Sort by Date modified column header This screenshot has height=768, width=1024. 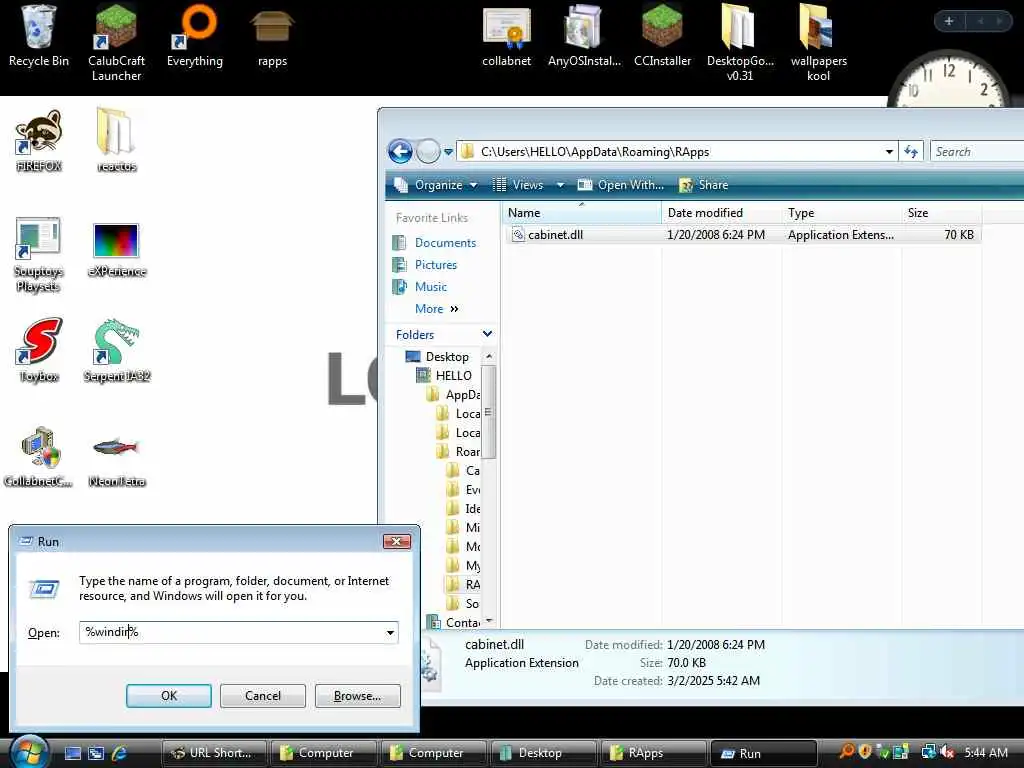(722, 213)
